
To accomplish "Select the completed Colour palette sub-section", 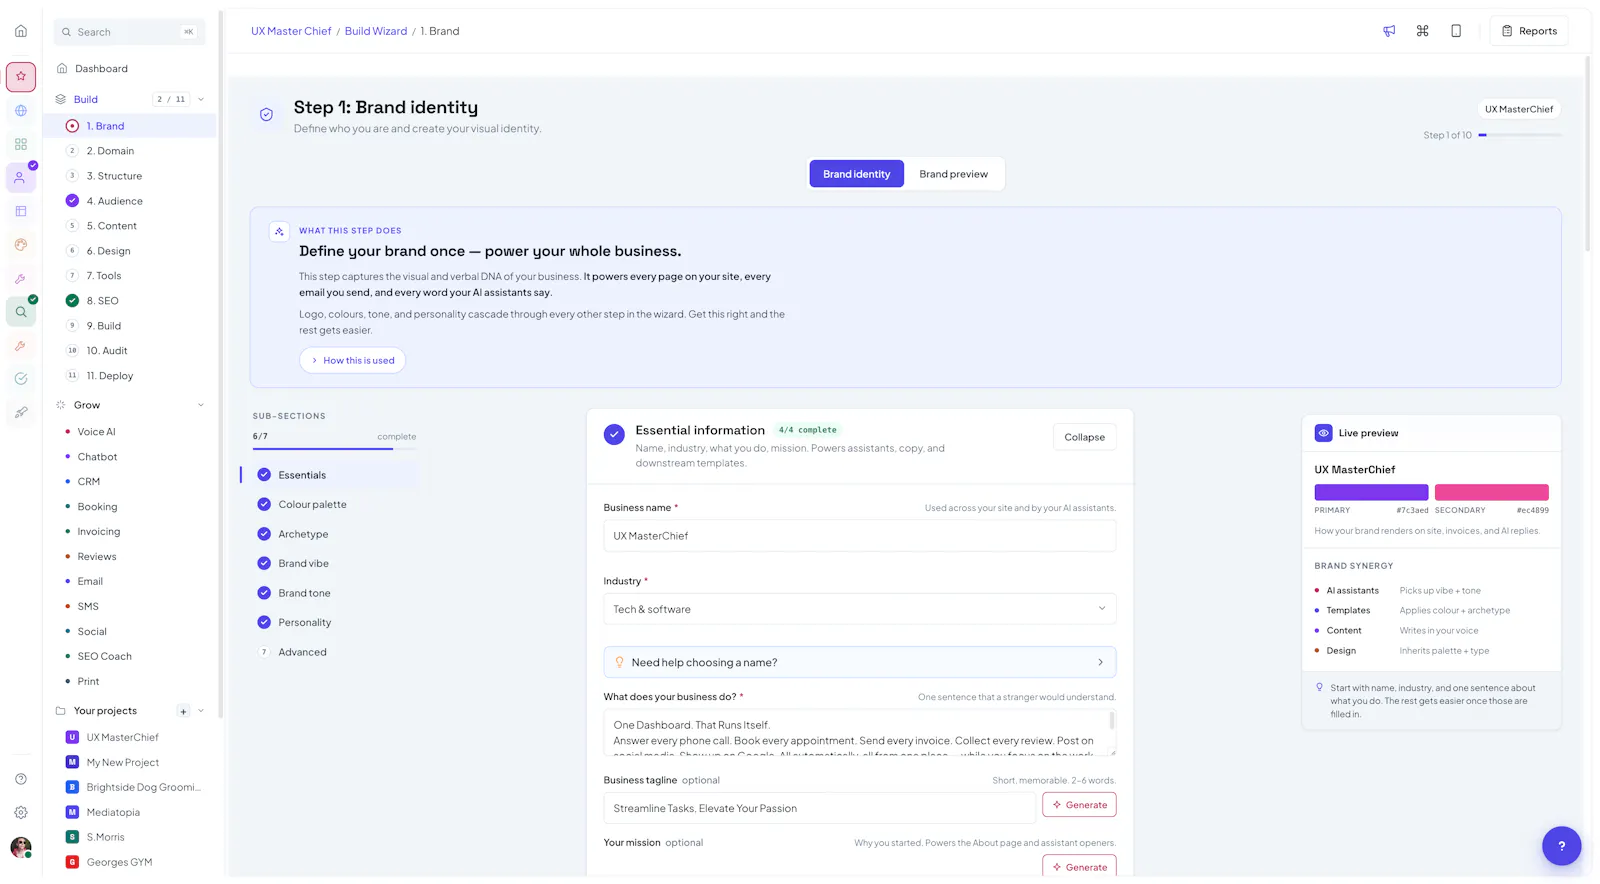I will tap(330, 504).
